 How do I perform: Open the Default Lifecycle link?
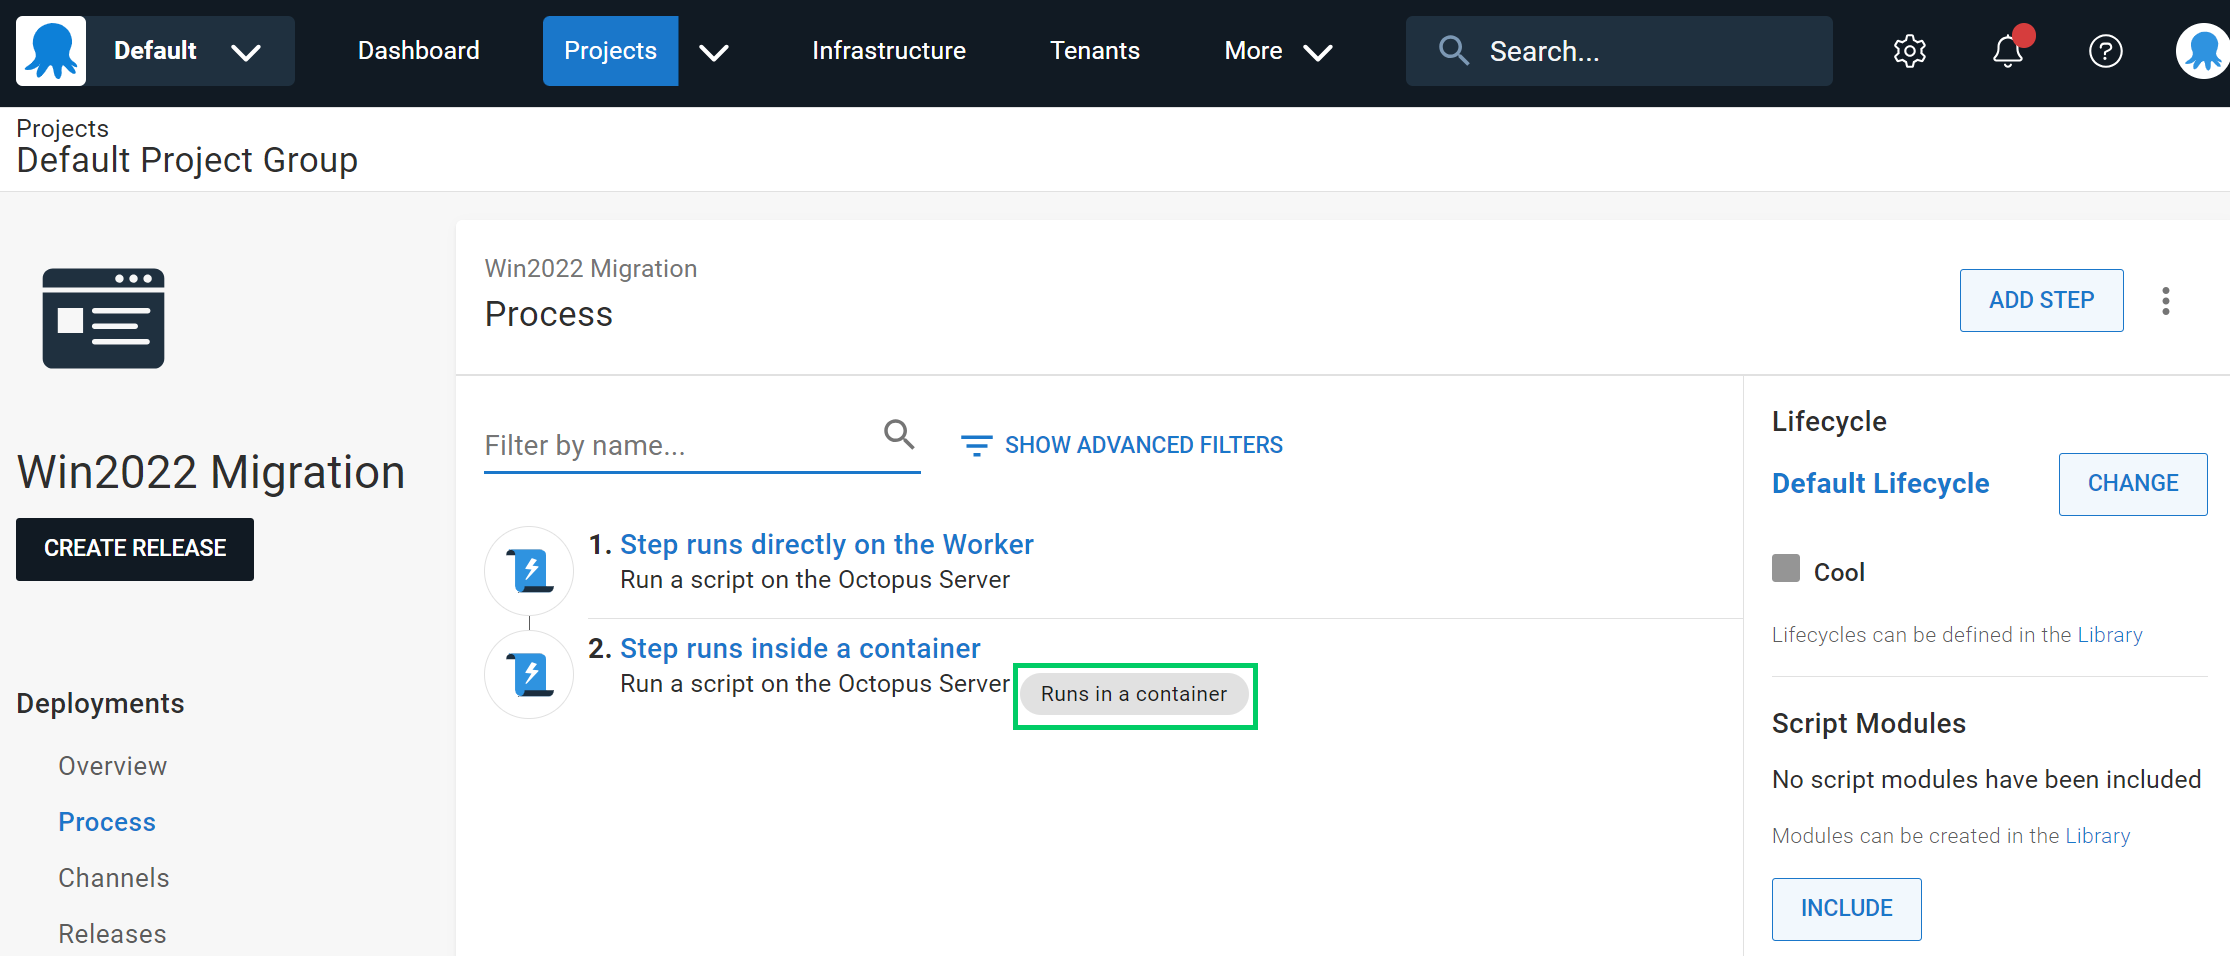(x=1880, y=483)
